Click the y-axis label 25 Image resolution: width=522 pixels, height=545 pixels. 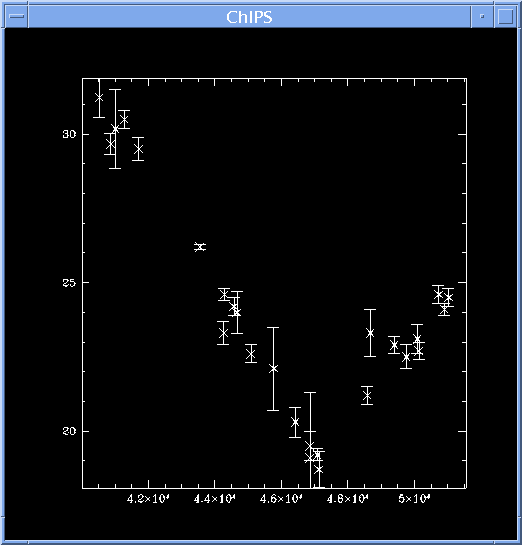(x=69, y=283)
